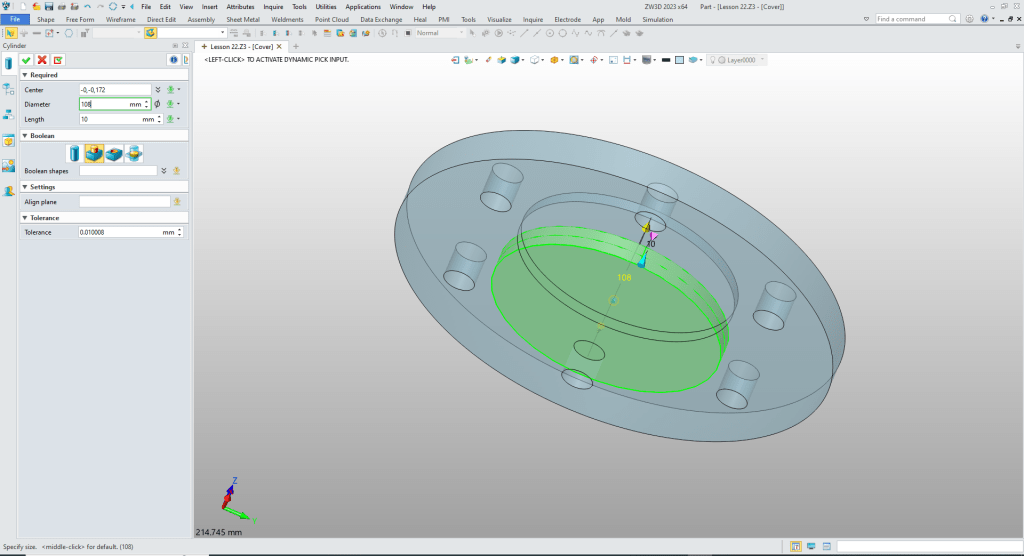
Task: Confirm the cylinder with the green checkmark
Action: pyautogui.click(x=26, y=60)
